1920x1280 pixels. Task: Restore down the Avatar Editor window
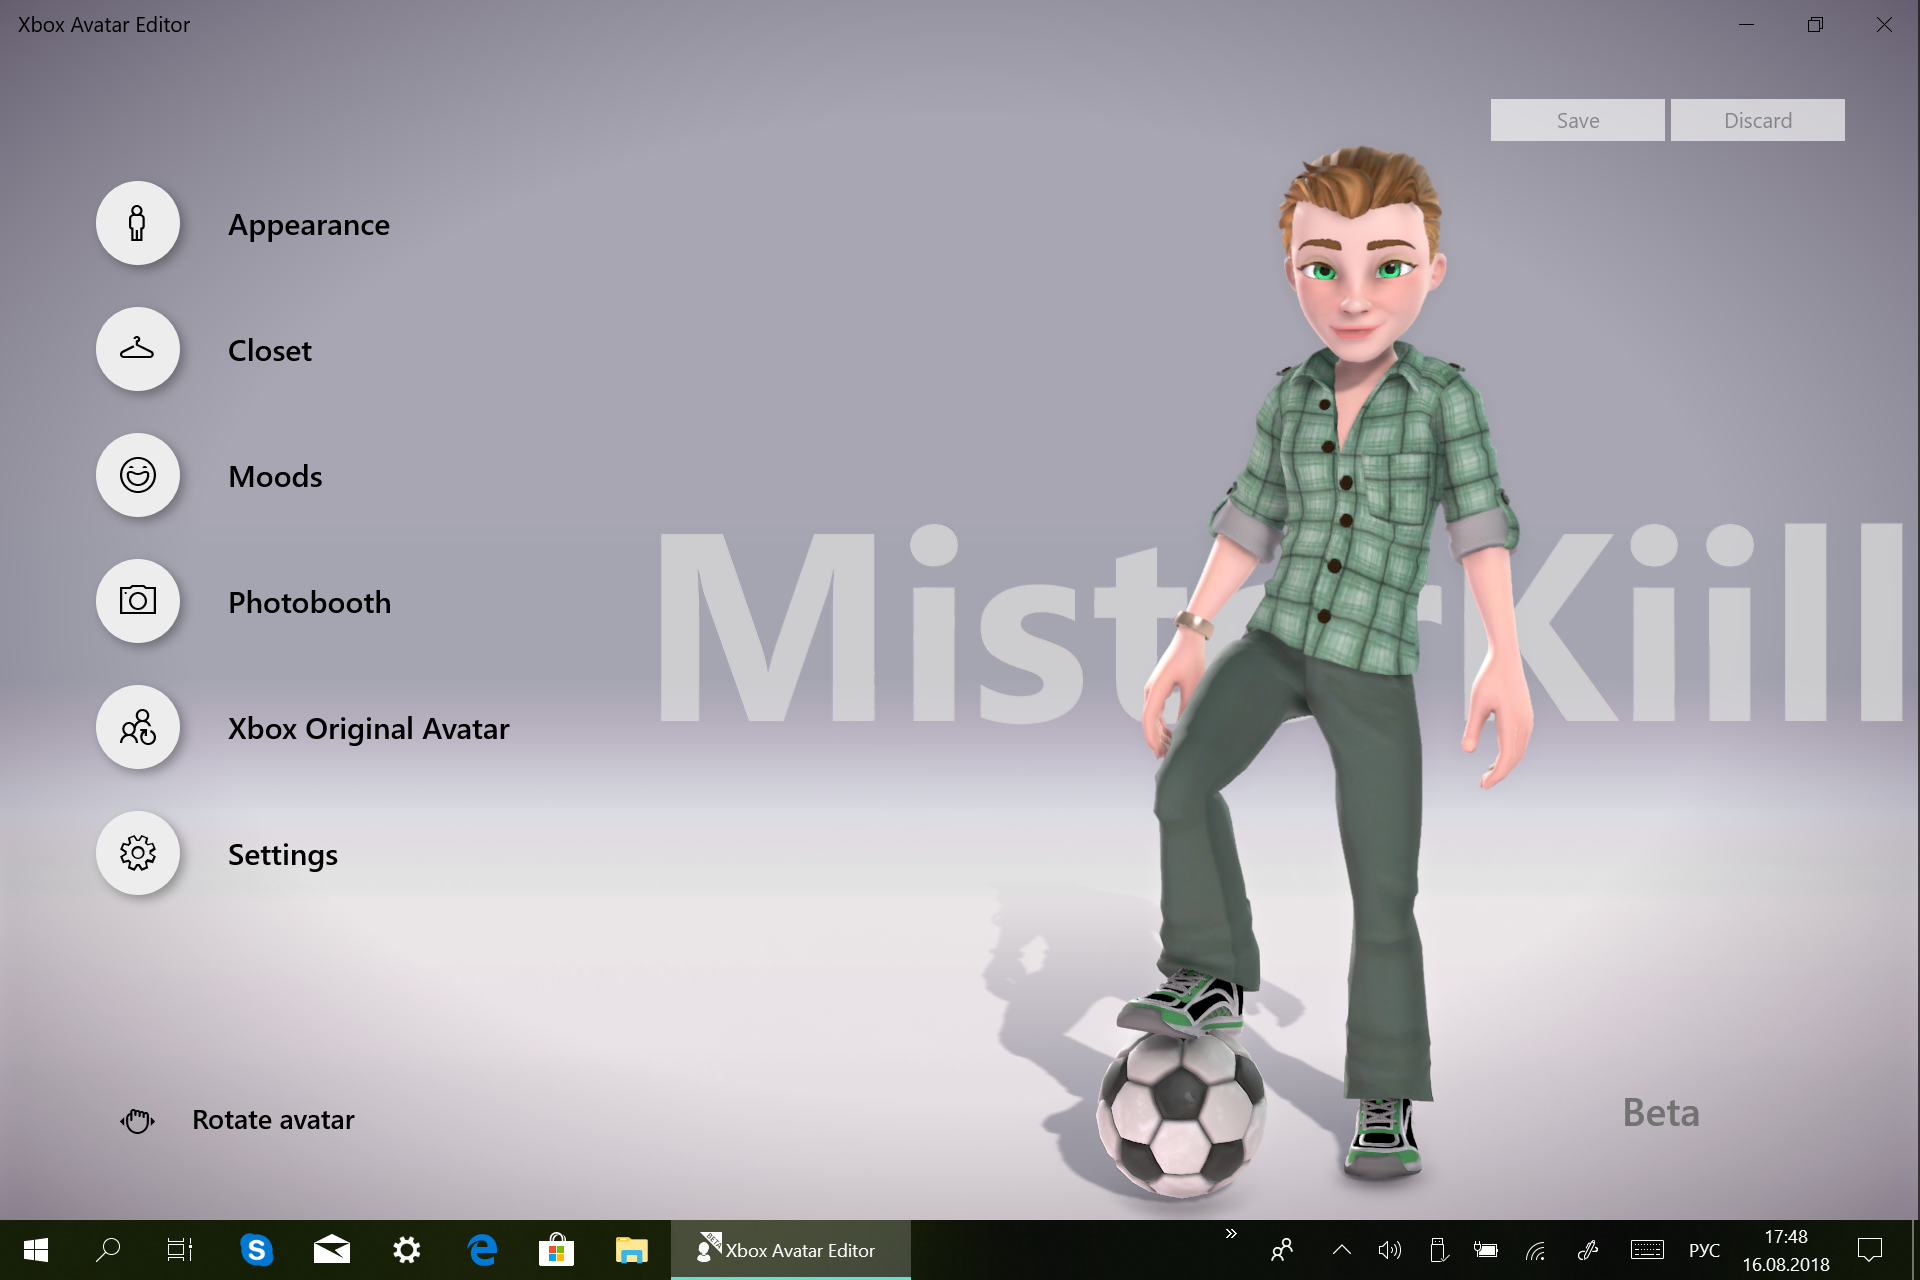tap(1815, 24)
